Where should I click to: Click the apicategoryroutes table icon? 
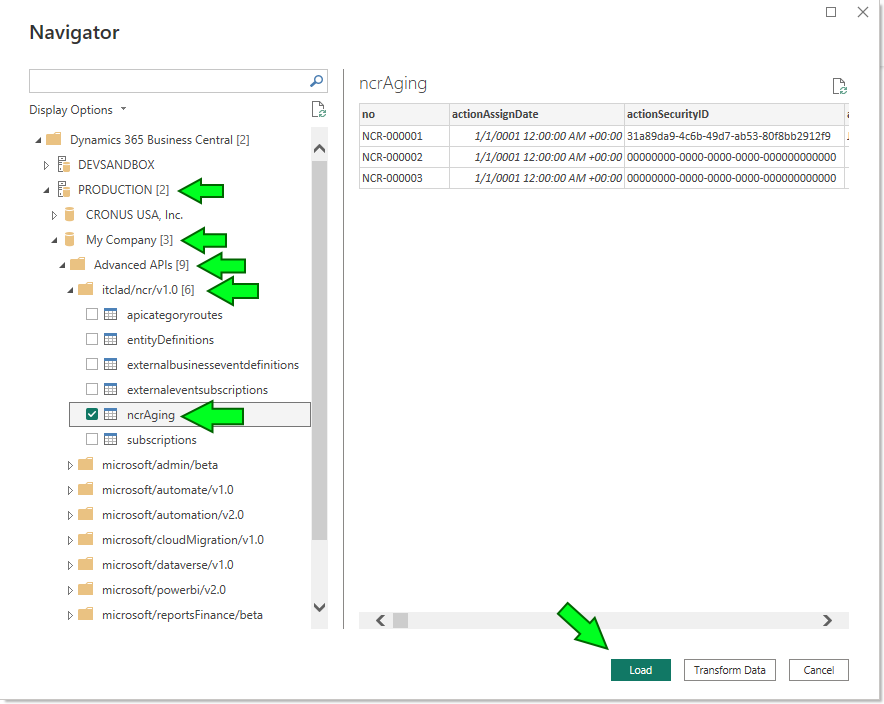pos(110,315)
